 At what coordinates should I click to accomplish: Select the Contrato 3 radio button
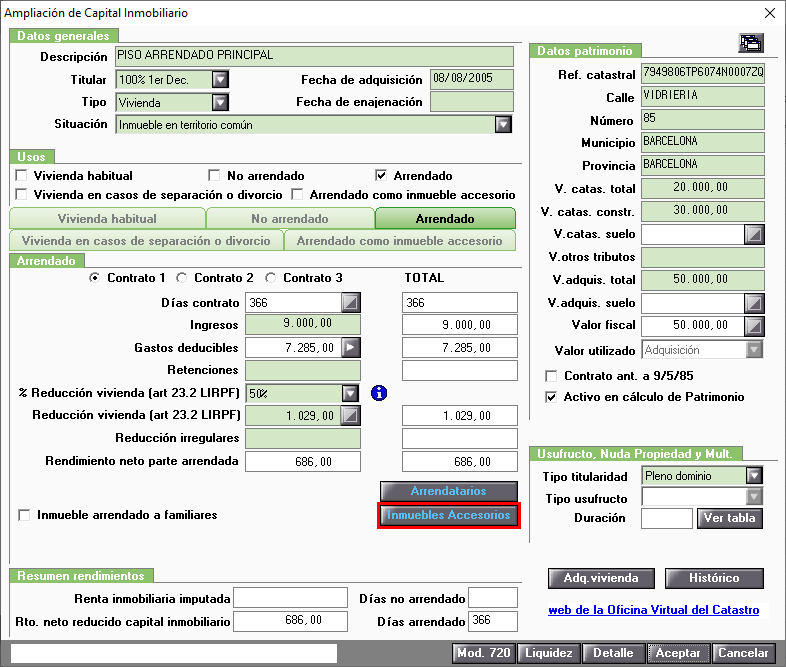click(x=271, y=278)
